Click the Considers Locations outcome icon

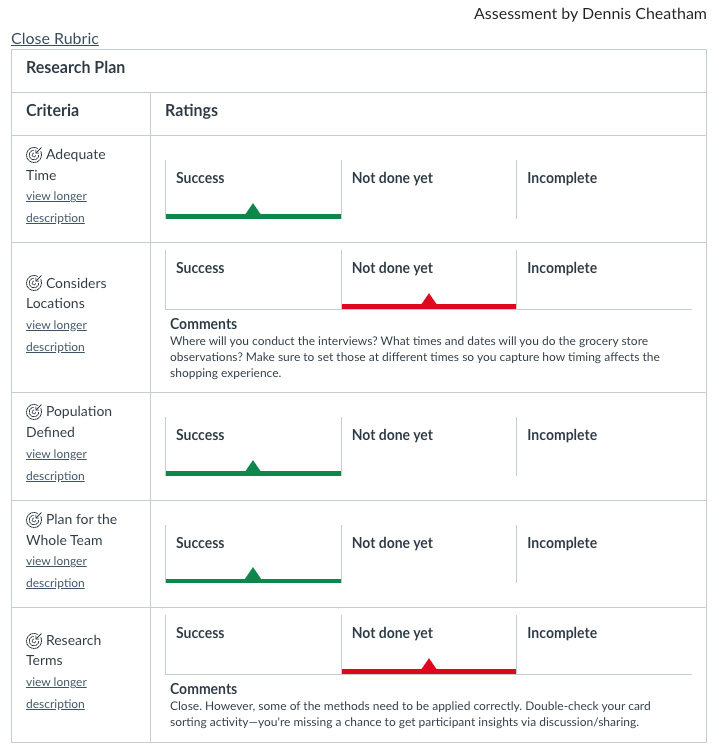click(34, 283)
